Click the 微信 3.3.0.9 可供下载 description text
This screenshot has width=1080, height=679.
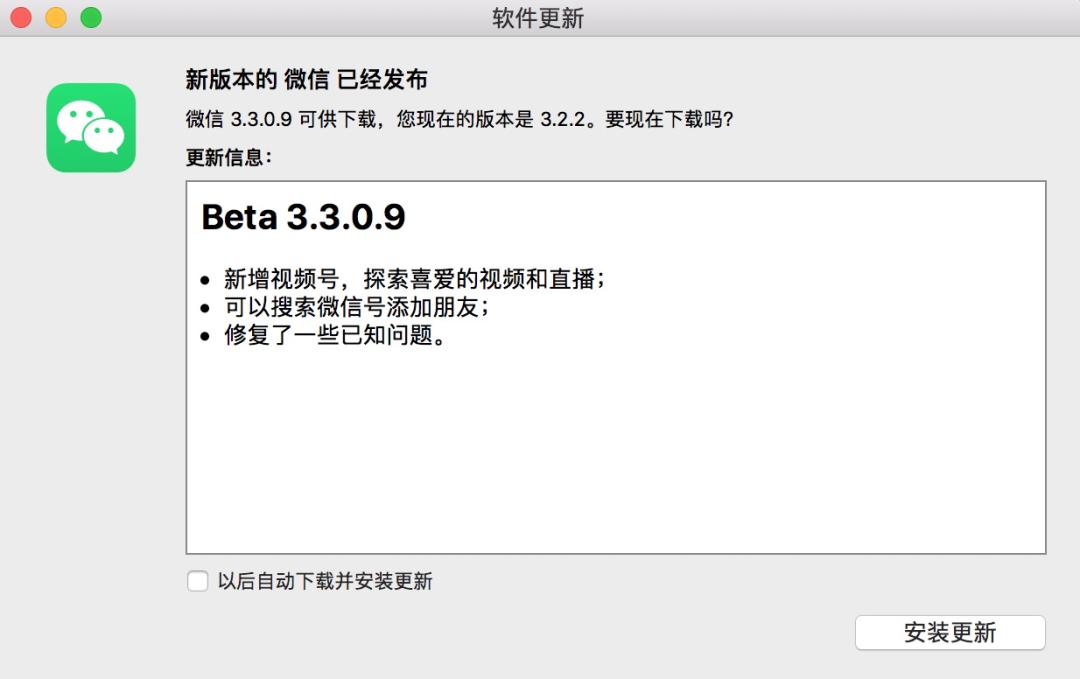click(x=459, y=119)
